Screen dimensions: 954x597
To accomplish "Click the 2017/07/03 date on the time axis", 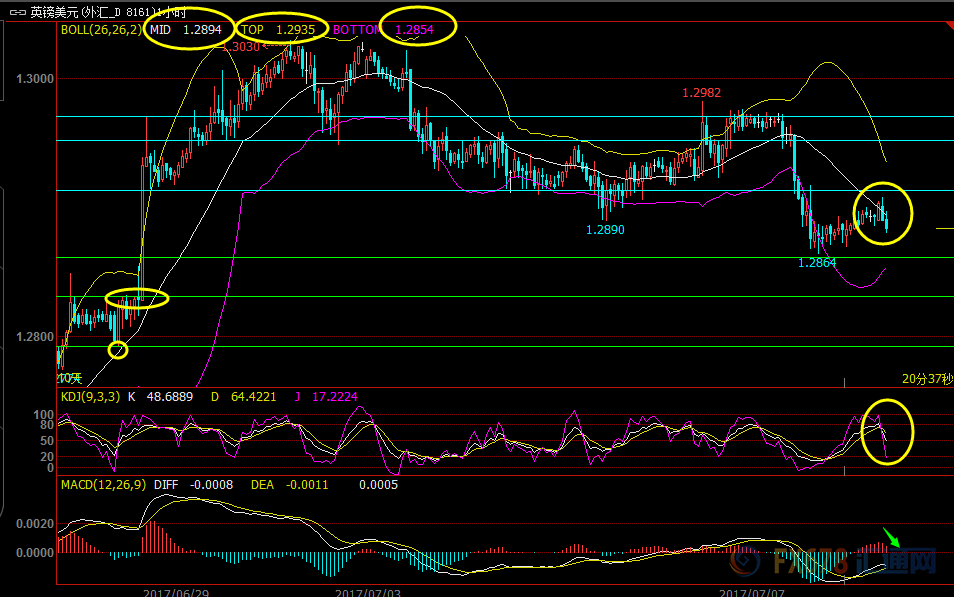I will pos(368,593).
